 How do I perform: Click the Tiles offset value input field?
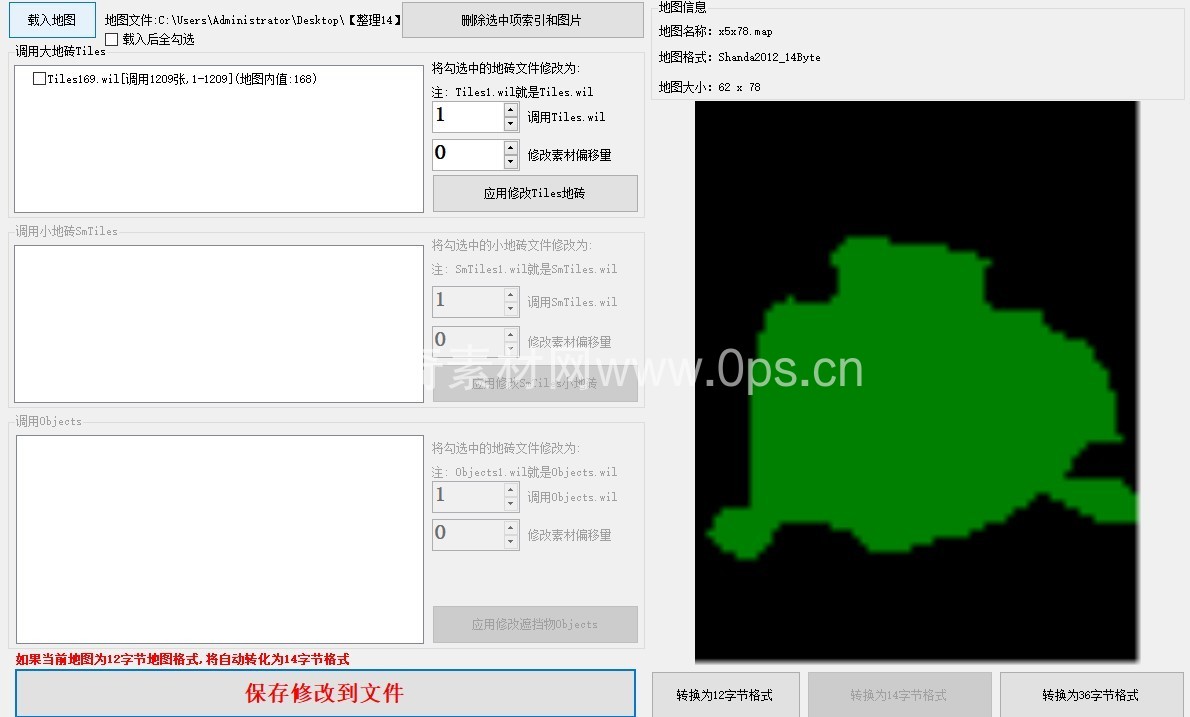(466, 154)
